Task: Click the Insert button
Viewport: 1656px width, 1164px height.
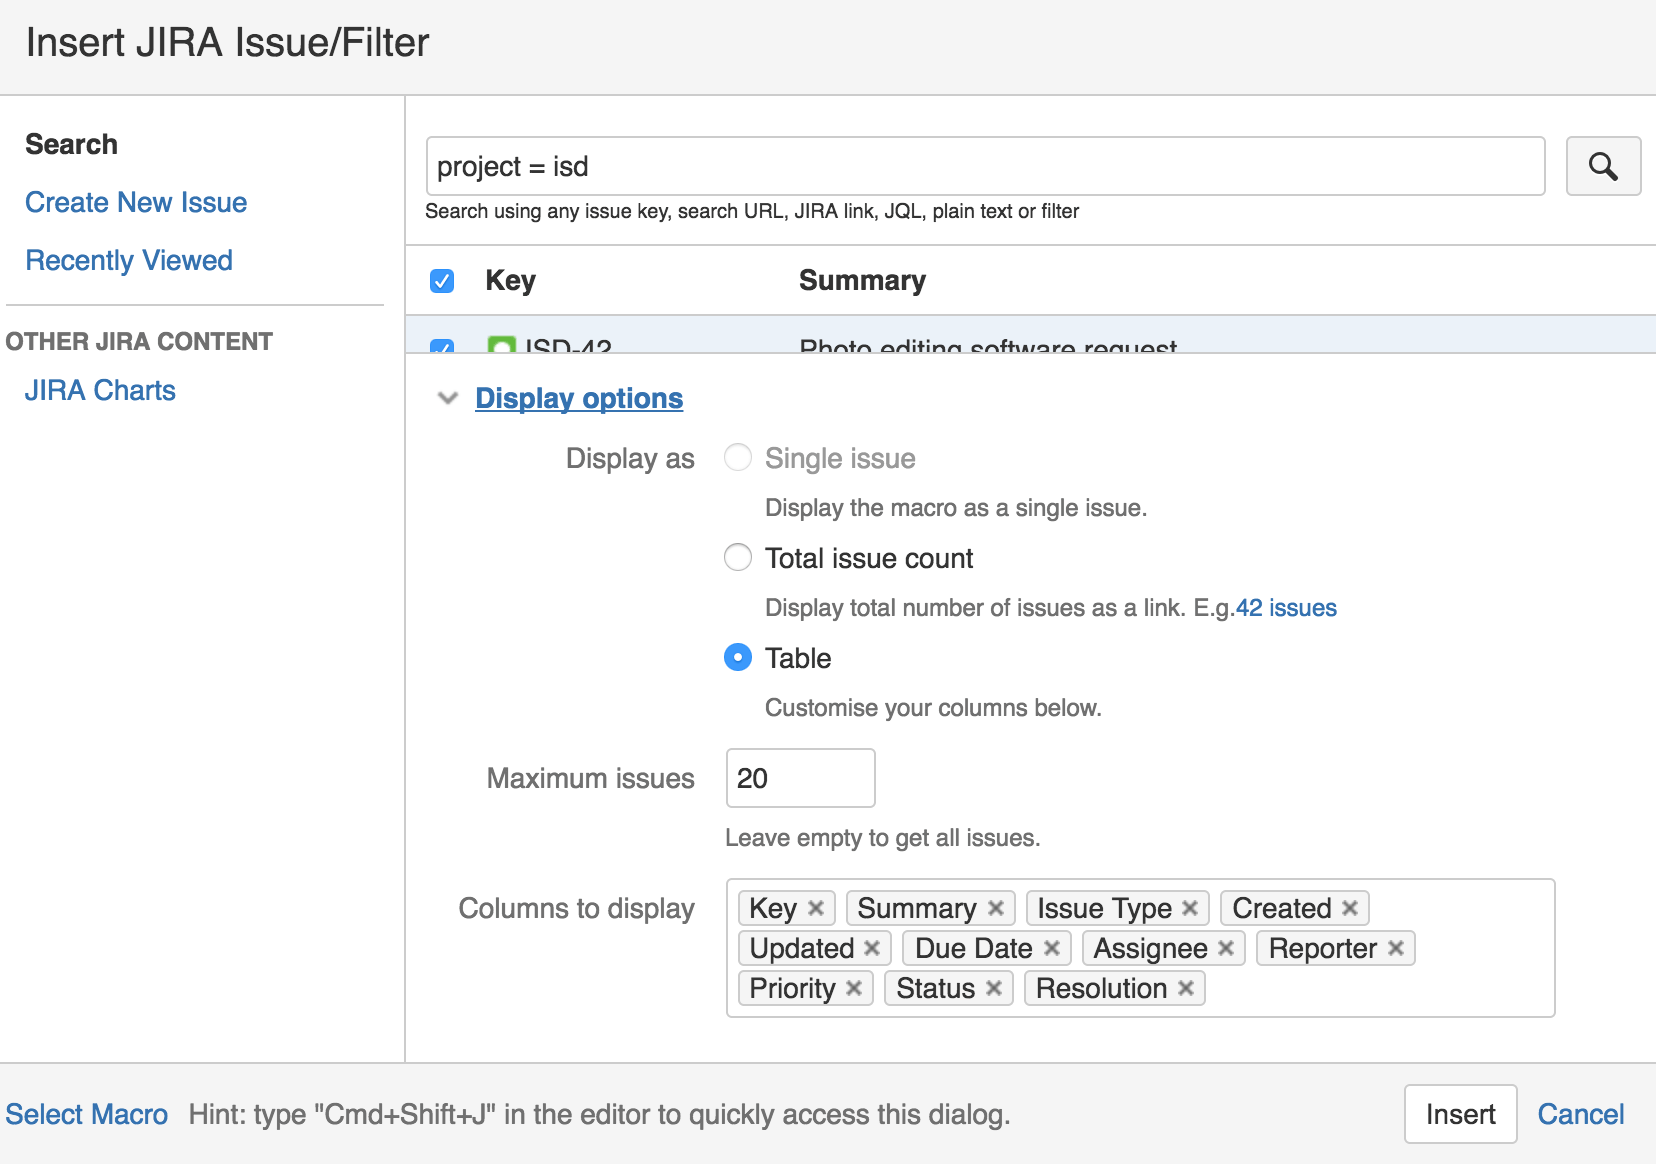Action: tap(1460, 1114)
